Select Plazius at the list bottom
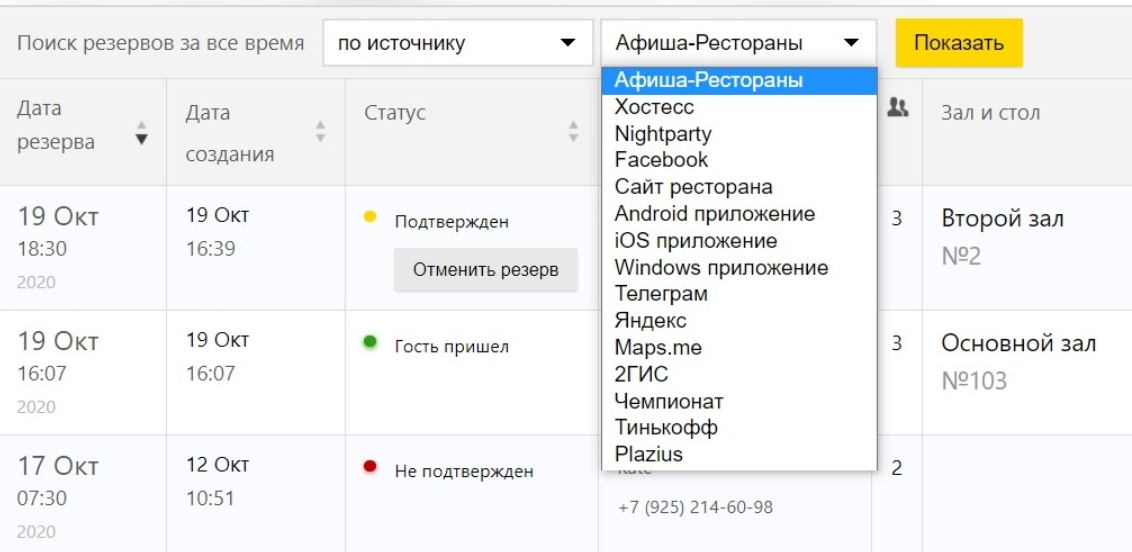1132x552 pixels. coord(649,454)
